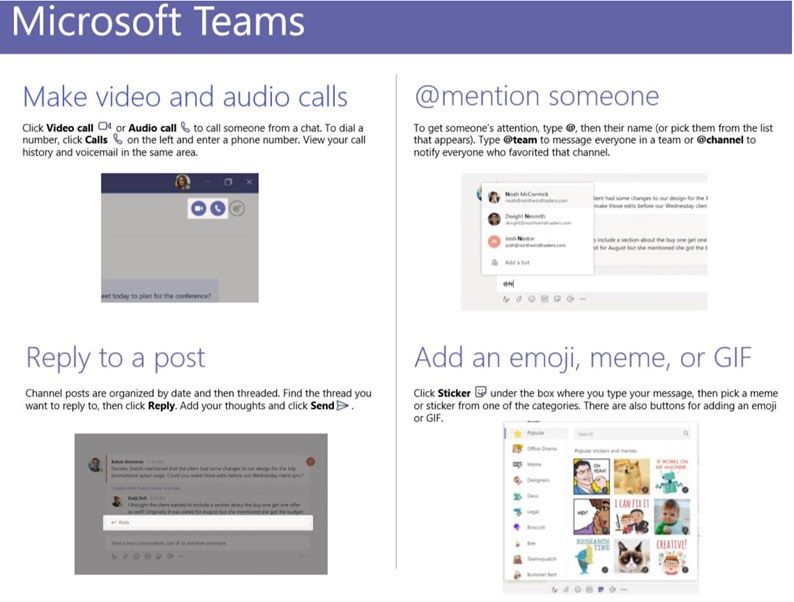Pick the Oh Yeah comic sticker
The image size is (794, 602).
pos(591,476)
